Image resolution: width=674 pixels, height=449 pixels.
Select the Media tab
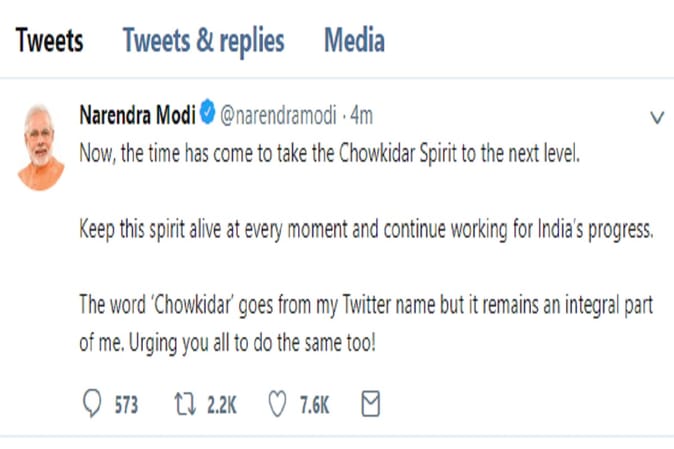(354, 41)
